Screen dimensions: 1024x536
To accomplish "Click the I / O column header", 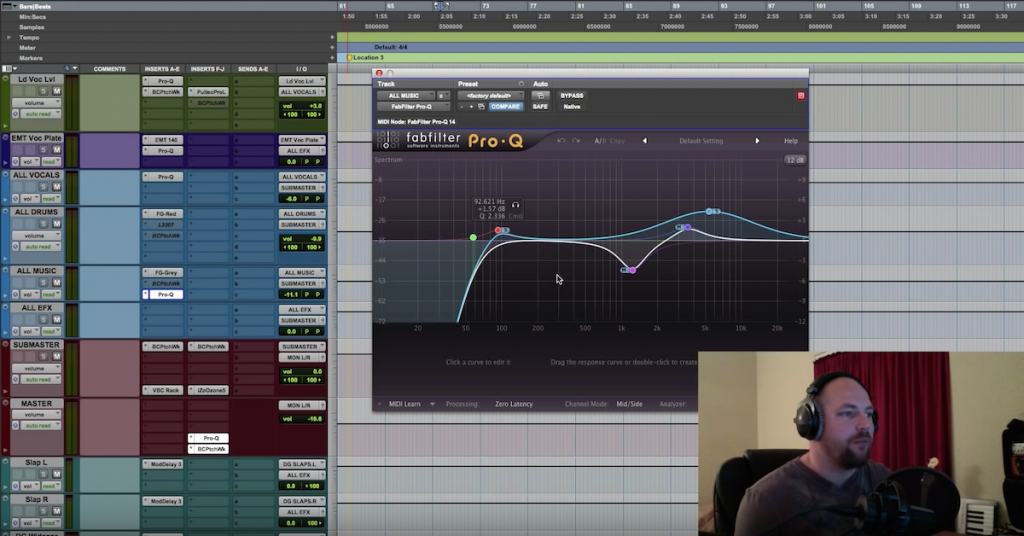I will pos(301,69).
